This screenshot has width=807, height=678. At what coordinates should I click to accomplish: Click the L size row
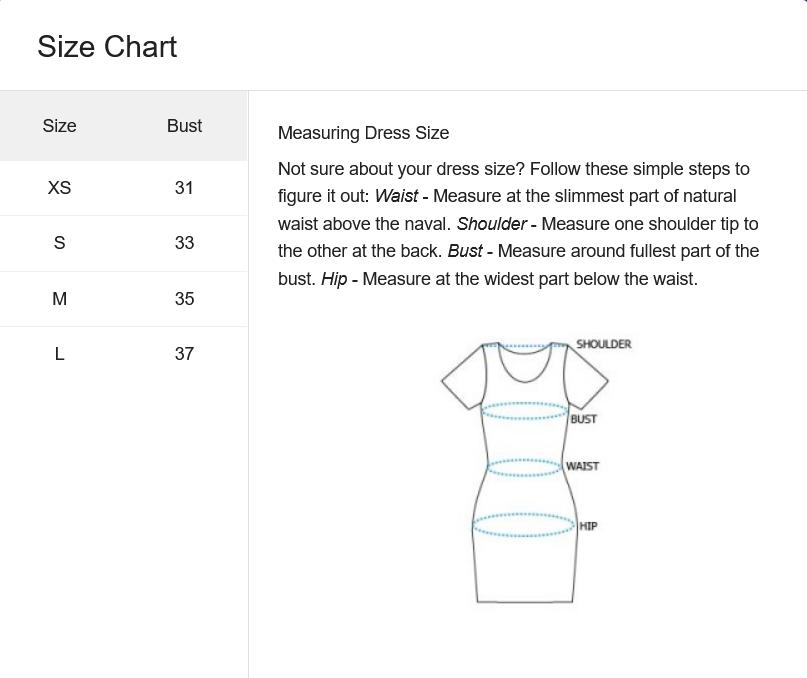[124, 354]
